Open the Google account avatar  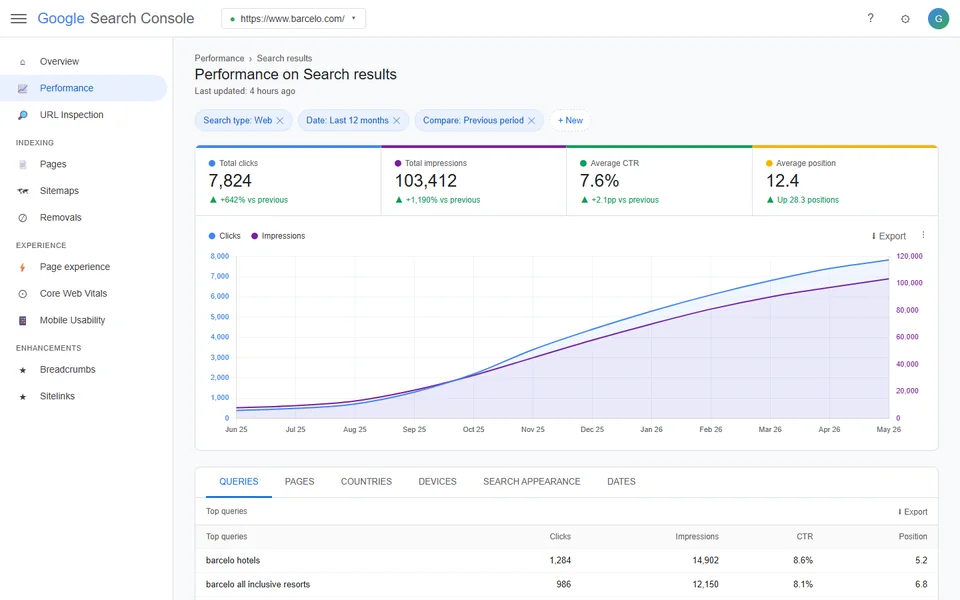click(938, 19)
